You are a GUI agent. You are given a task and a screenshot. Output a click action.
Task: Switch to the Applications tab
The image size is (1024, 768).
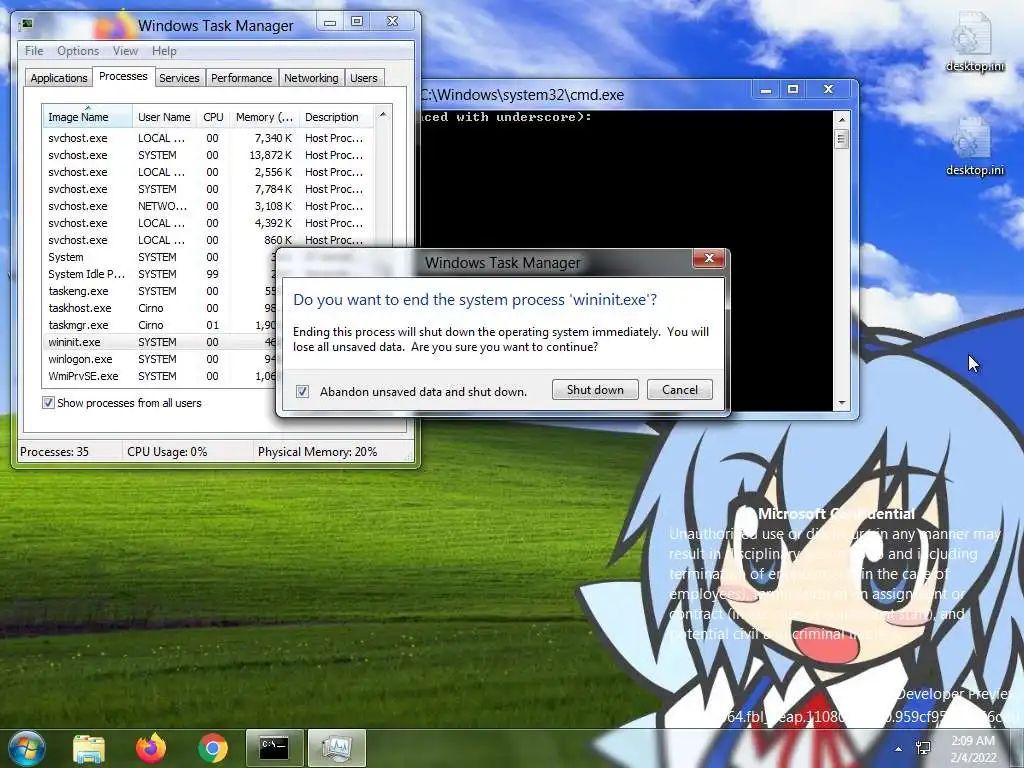pos(59,78)
